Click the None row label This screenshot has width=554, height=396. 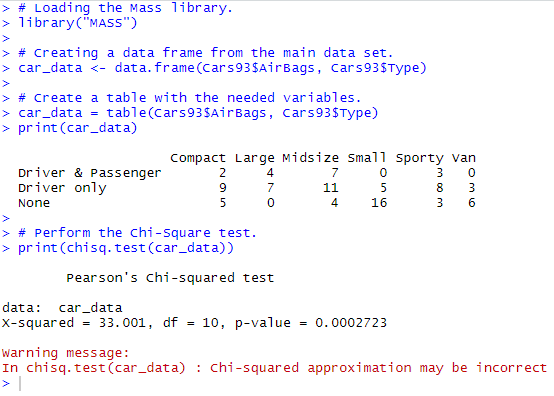click(x=34, y=203)
